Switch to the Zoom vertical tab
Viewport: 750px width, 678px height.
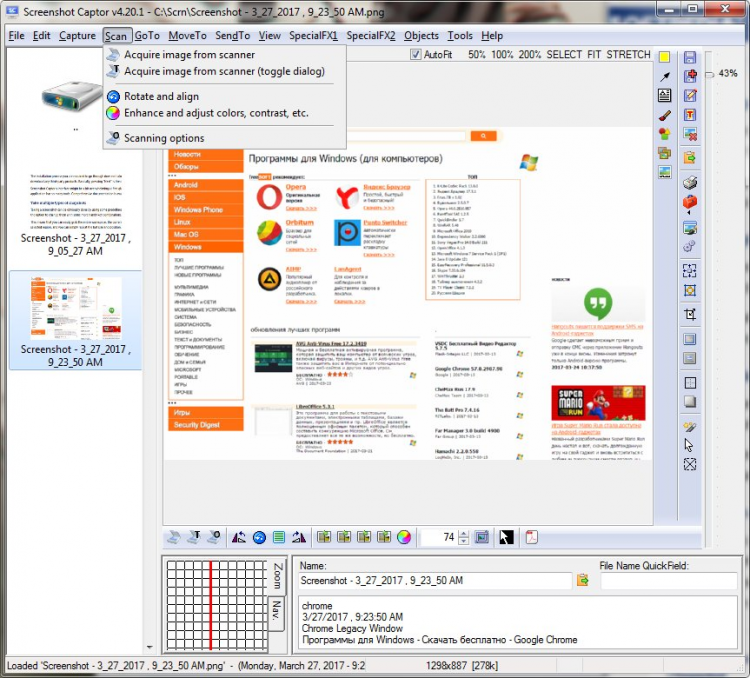pos(277,576)
